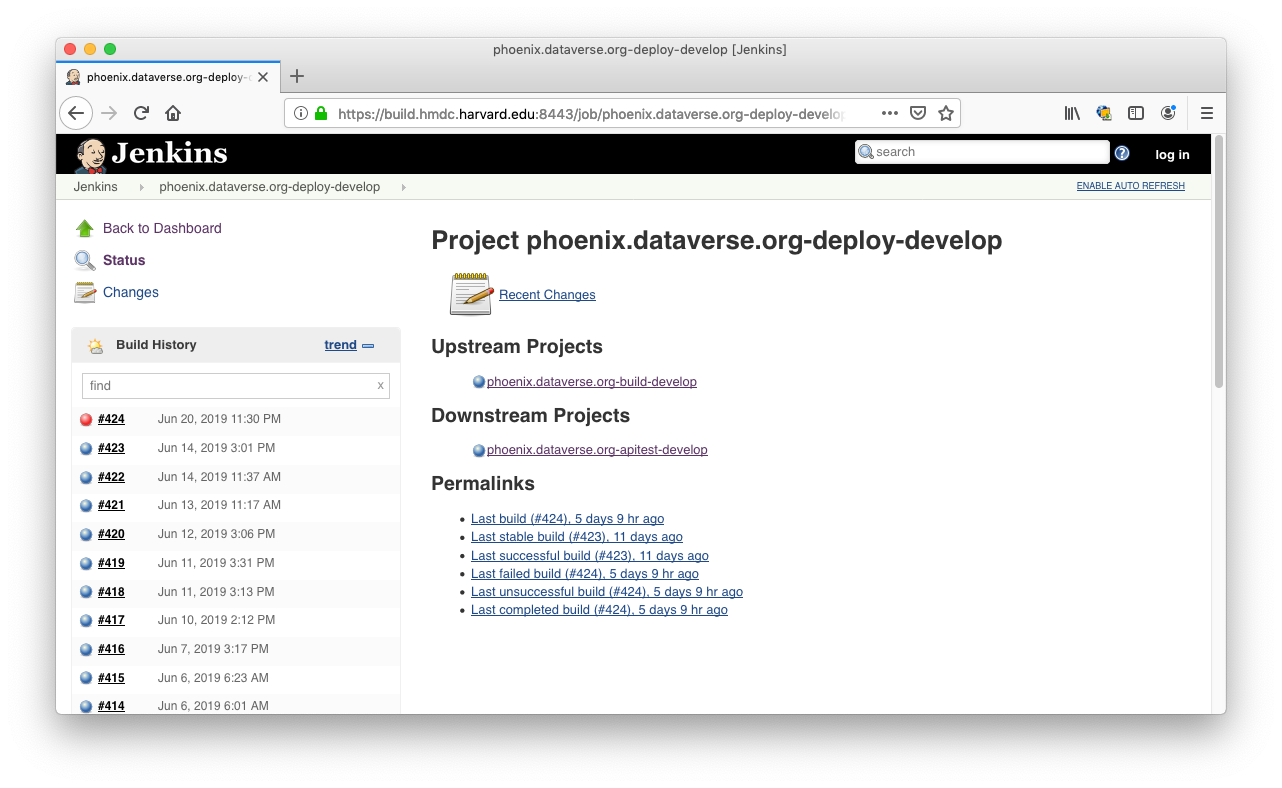Click blue status ball of build #417
1282x788 pixels.
pos(86,621)
